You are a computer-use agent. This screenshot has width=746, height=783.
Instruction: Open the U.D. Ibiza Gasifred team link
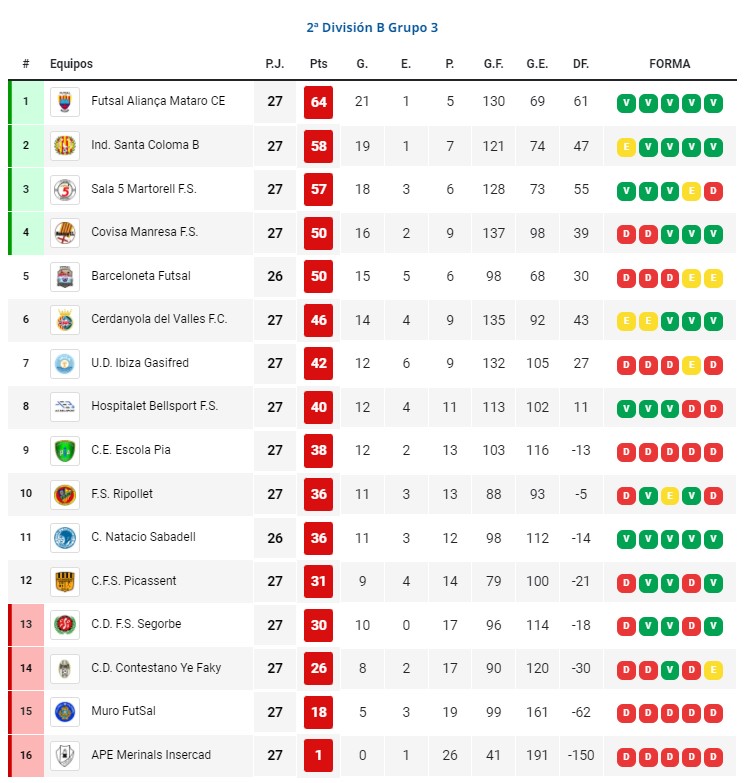coord(140,363)
